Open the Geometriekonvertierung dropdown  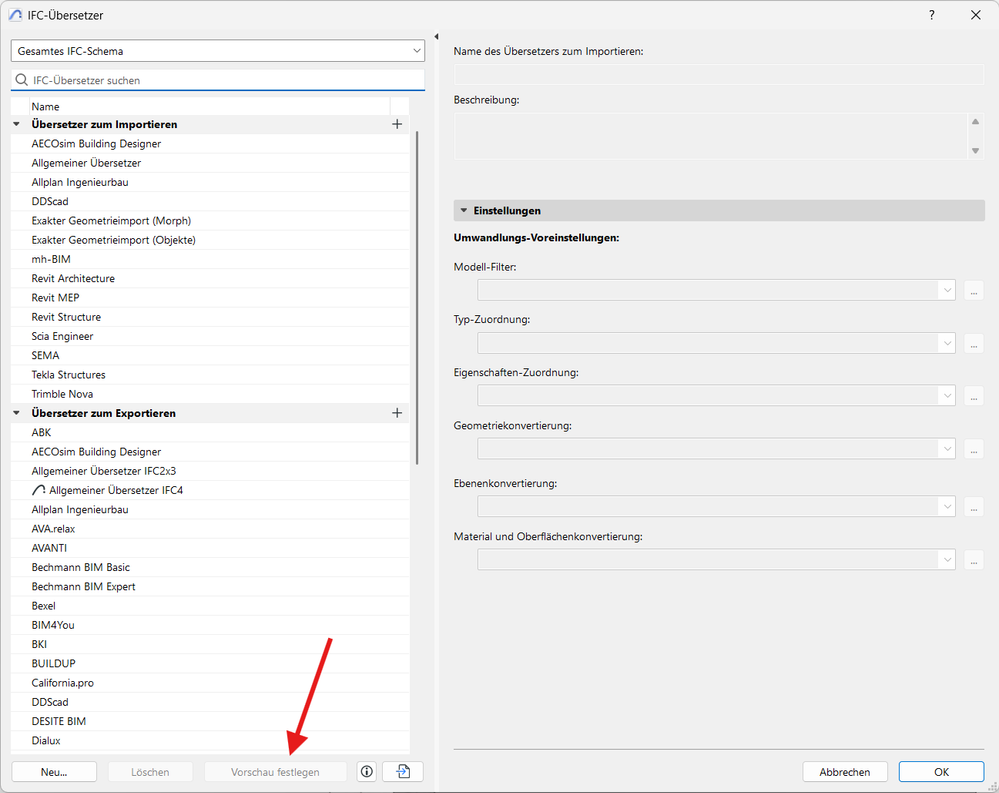pyautogui.click(x=716, y=448)
